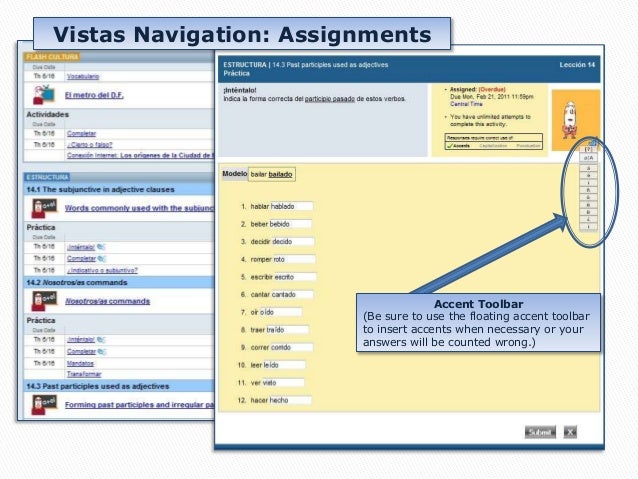Open tutorial icon beside 'Nosotros/as commands'

pos(44,301)
